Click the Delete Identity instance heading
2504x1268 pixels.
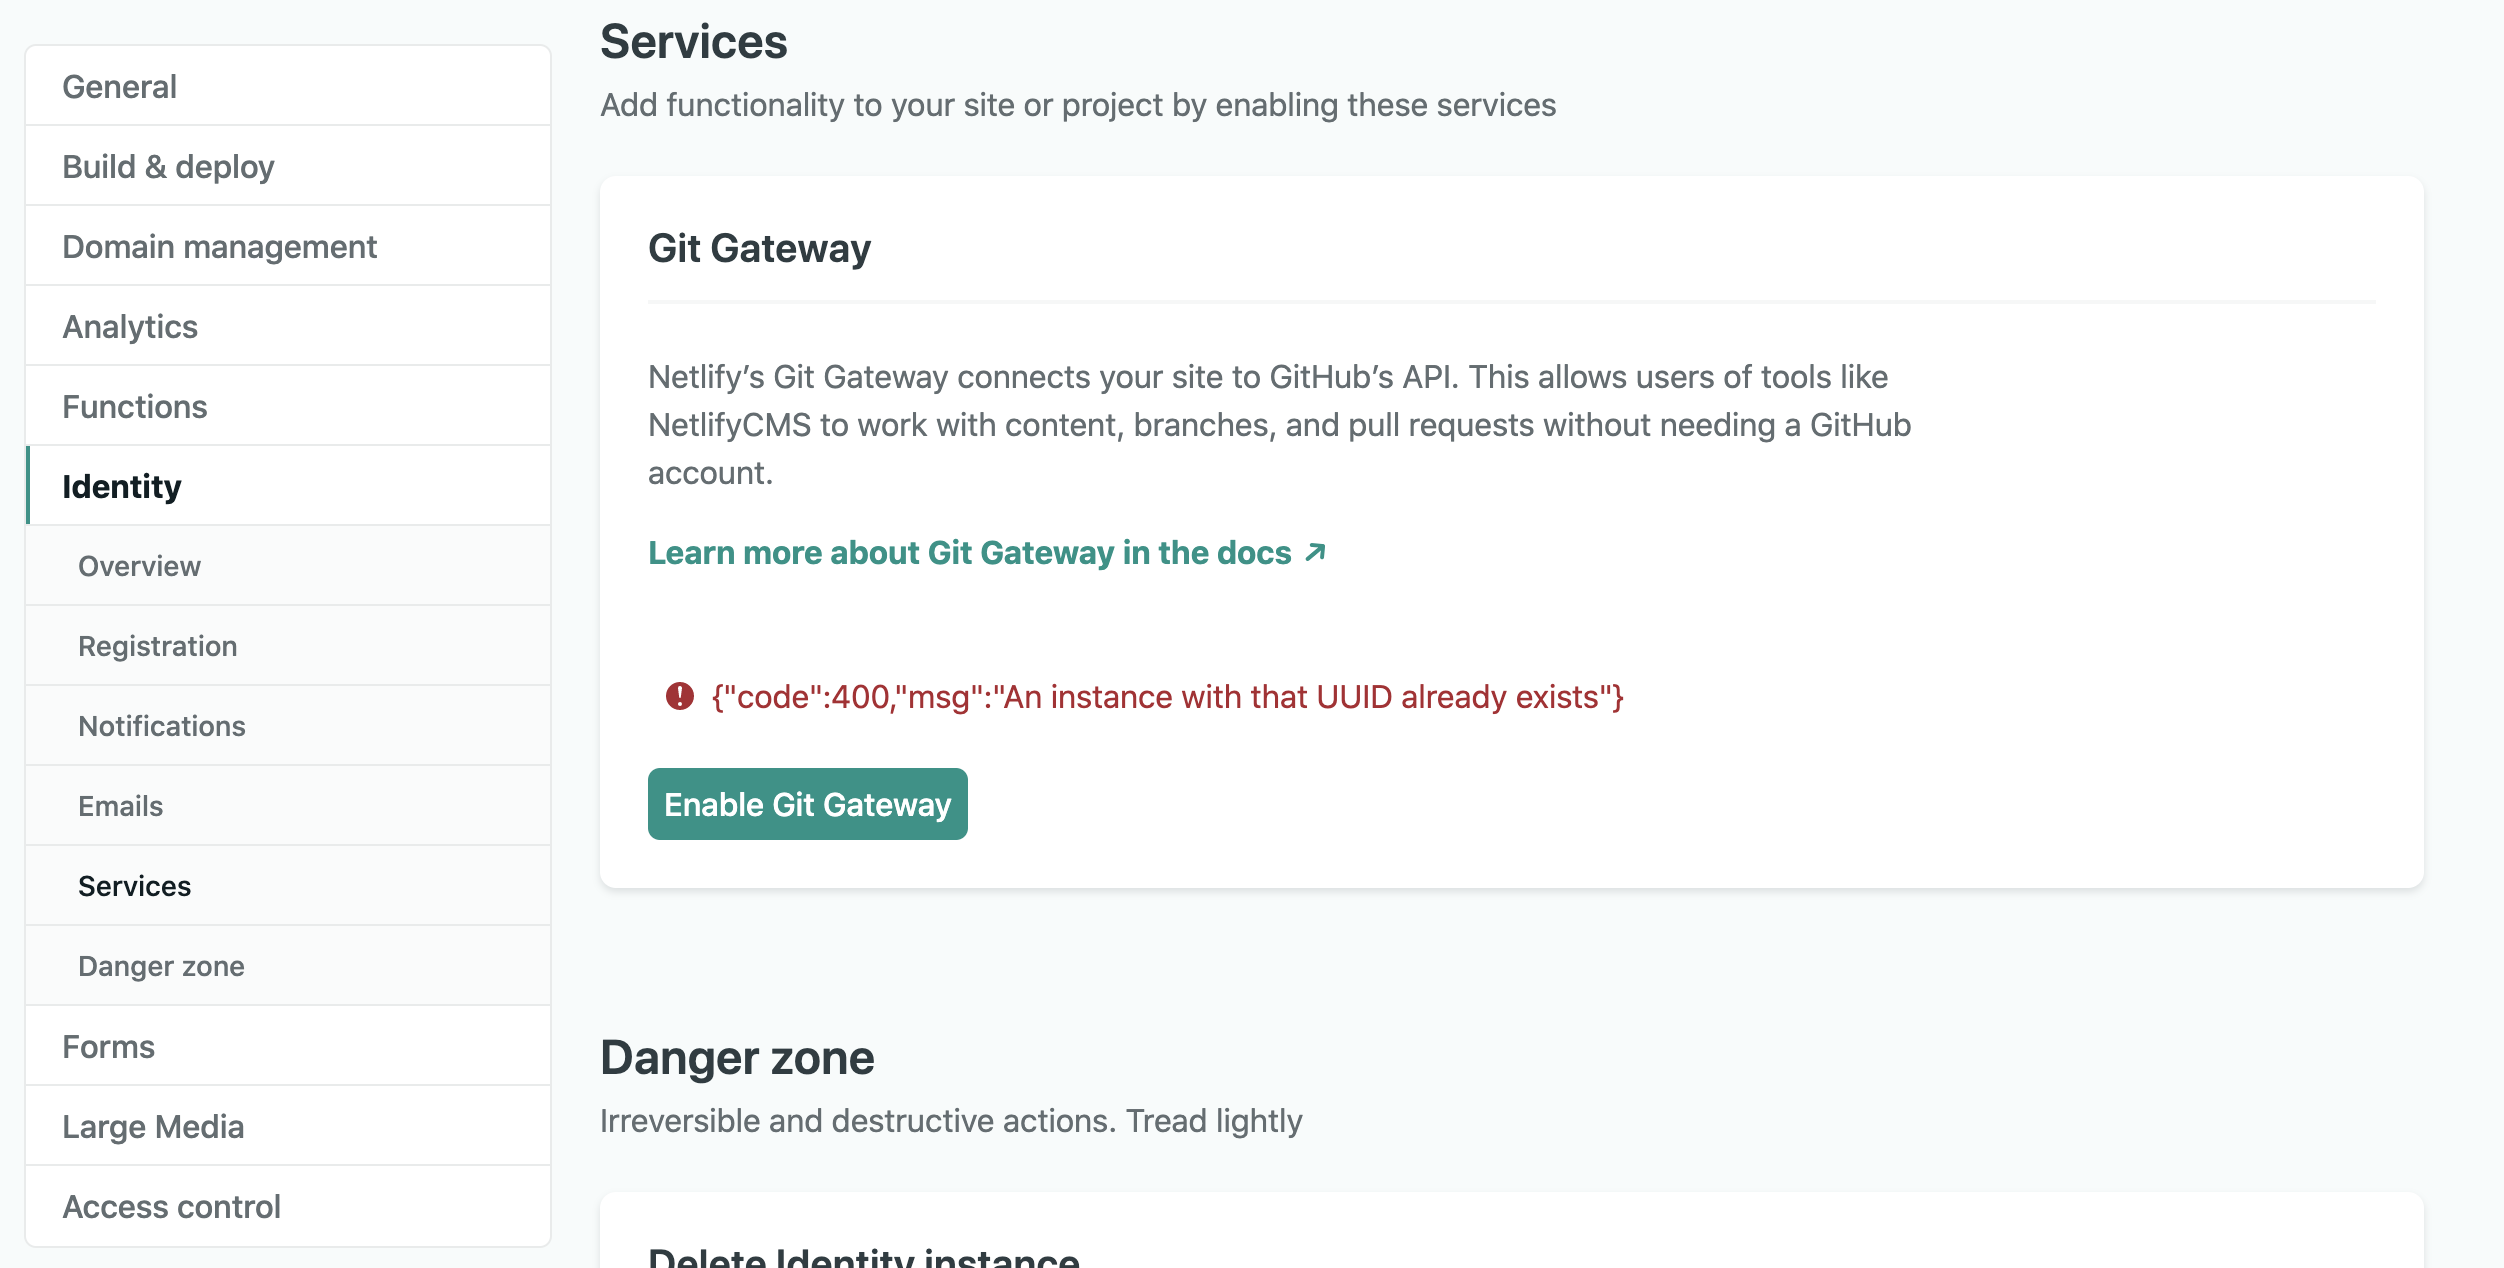[864, 1258]
